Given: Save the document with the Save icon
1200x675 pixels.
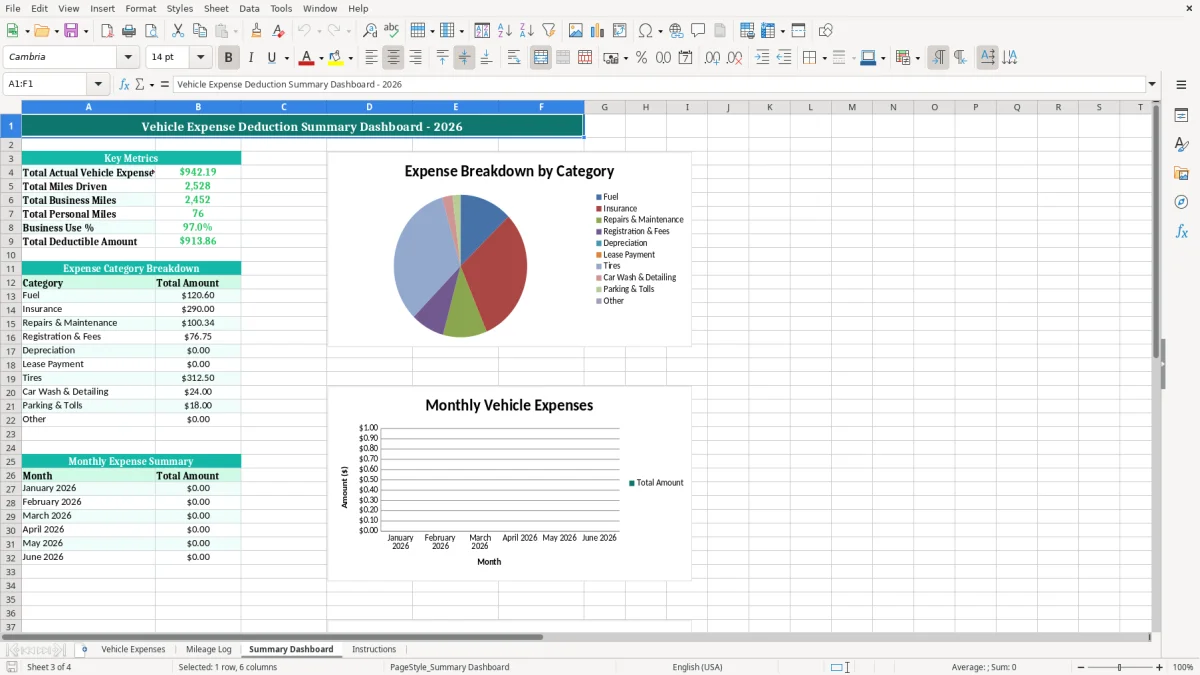Looking at the screenshot, I should pyautogui.click(x=71, y=31).
